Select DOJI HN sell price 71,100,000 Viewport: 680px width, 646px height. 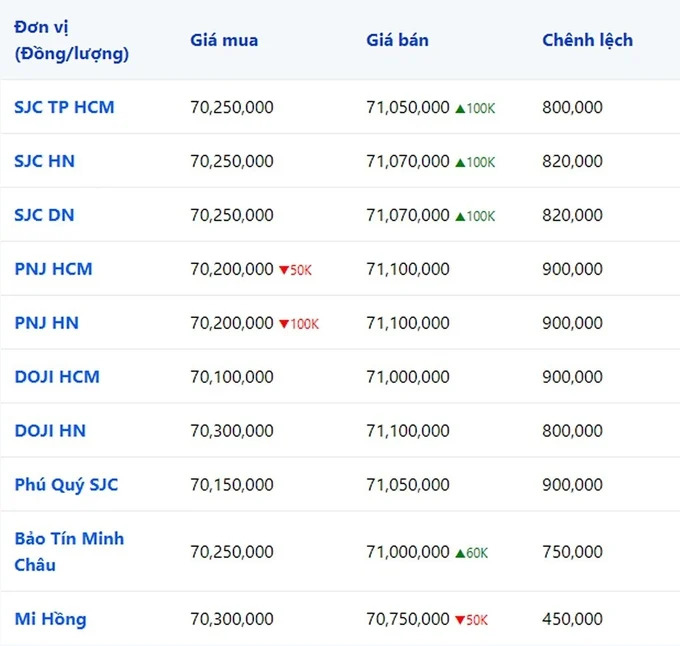(x=408, y=431)
